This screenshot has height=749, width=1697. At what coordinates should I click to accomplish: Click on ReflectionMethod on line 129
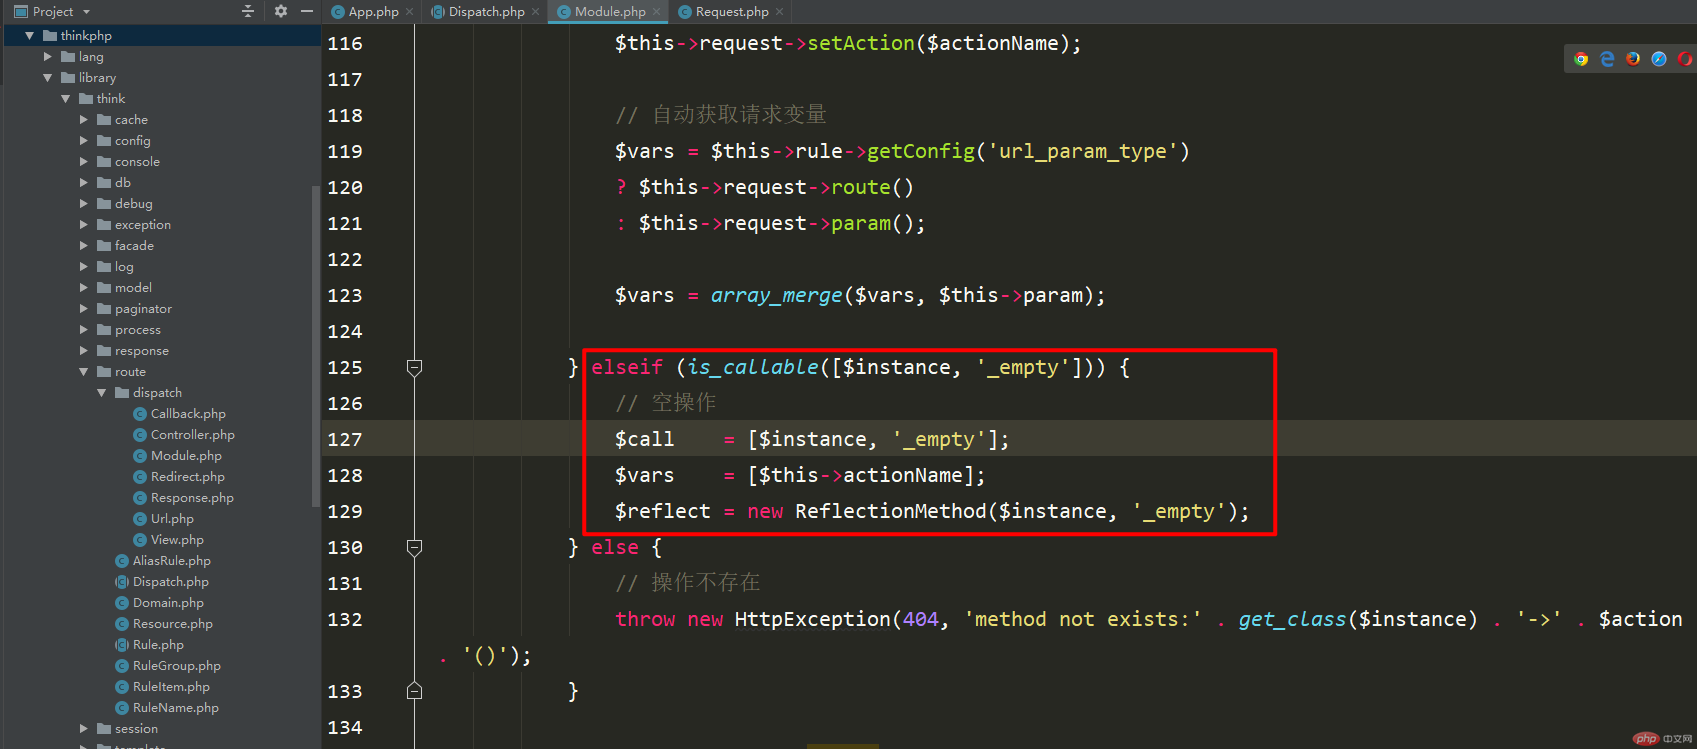pyautogui.click(x=891, y=511)
